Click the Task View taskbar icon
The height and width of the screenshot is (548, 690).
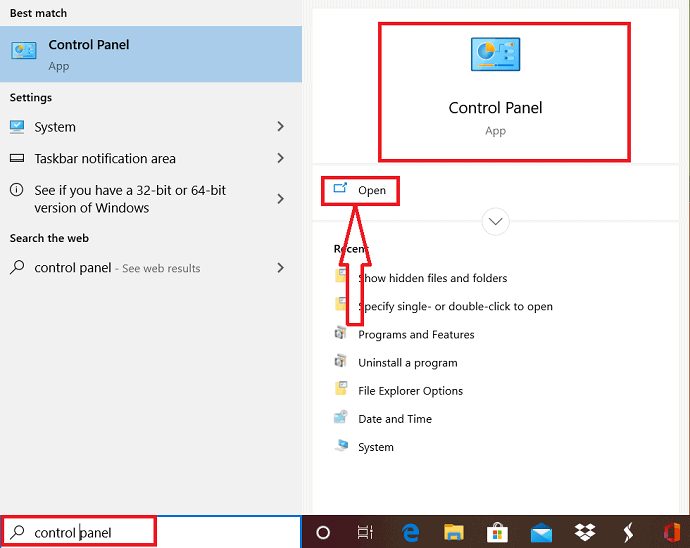point(366,533)
